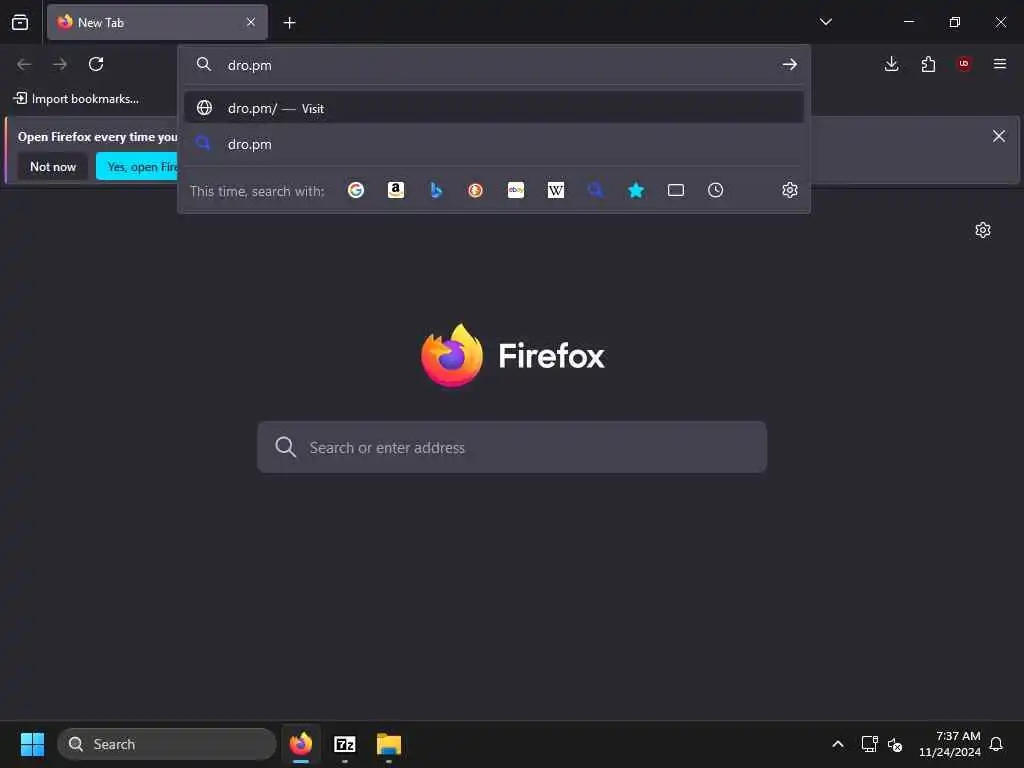Search bookmarks using star icon
The image size is (1024, 768).
[x=636, y=190]
